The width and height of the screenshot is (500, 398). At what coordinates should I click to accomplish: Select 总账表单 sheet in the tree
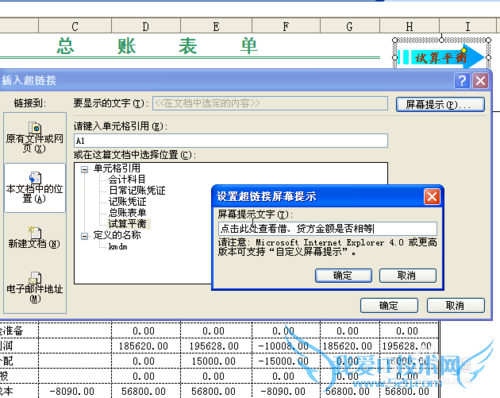click(127, 213)
